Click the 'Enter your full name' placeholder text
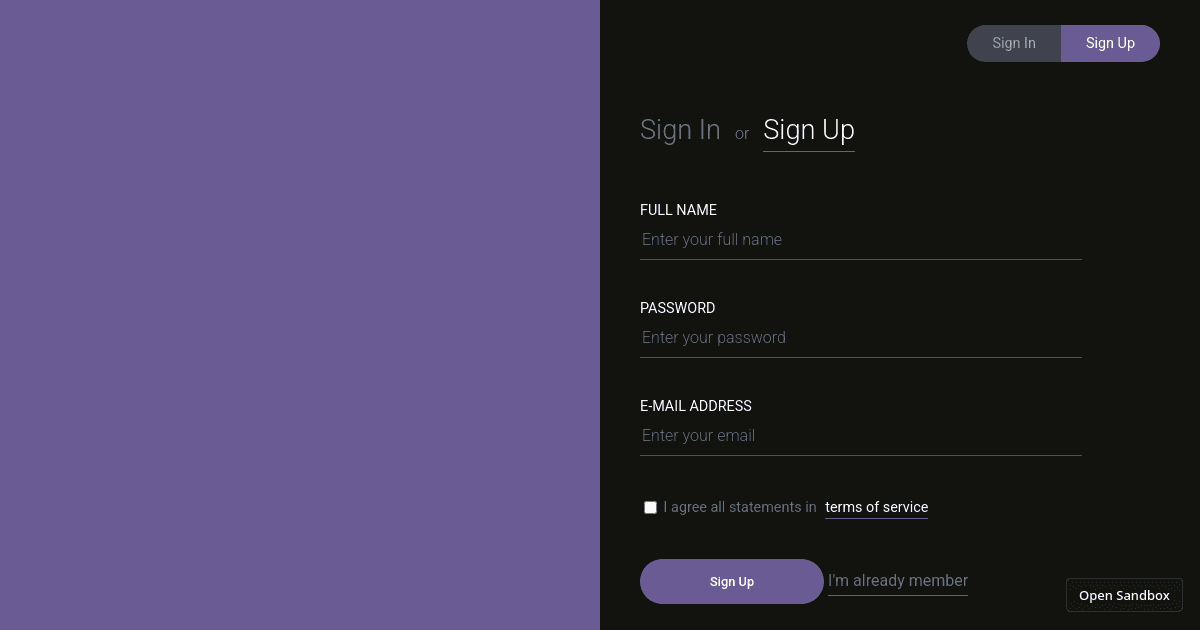 coord(711,239)
